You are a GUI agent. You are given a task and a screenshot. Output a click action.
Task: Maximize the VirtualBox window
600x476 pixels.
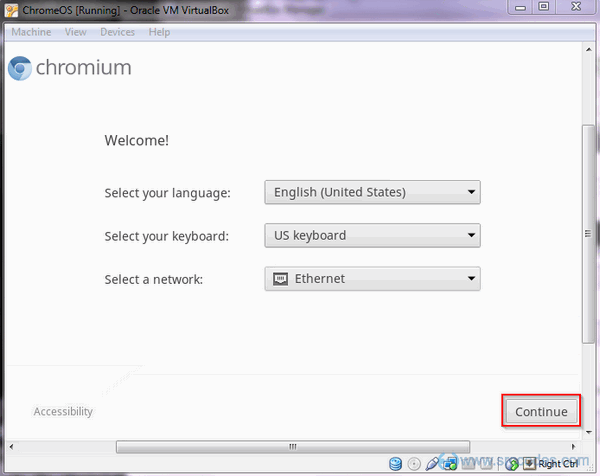[x=543, y=7]
